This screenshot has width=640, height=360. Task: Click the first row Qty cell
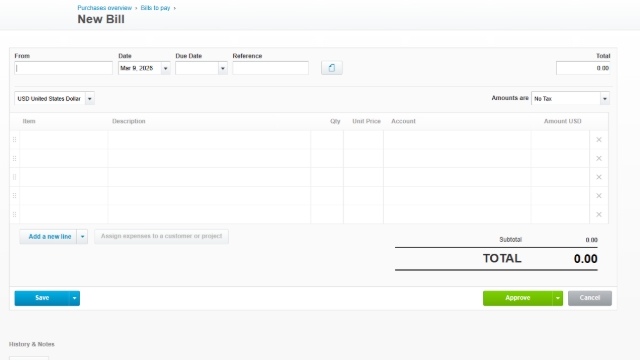(327, 140)
